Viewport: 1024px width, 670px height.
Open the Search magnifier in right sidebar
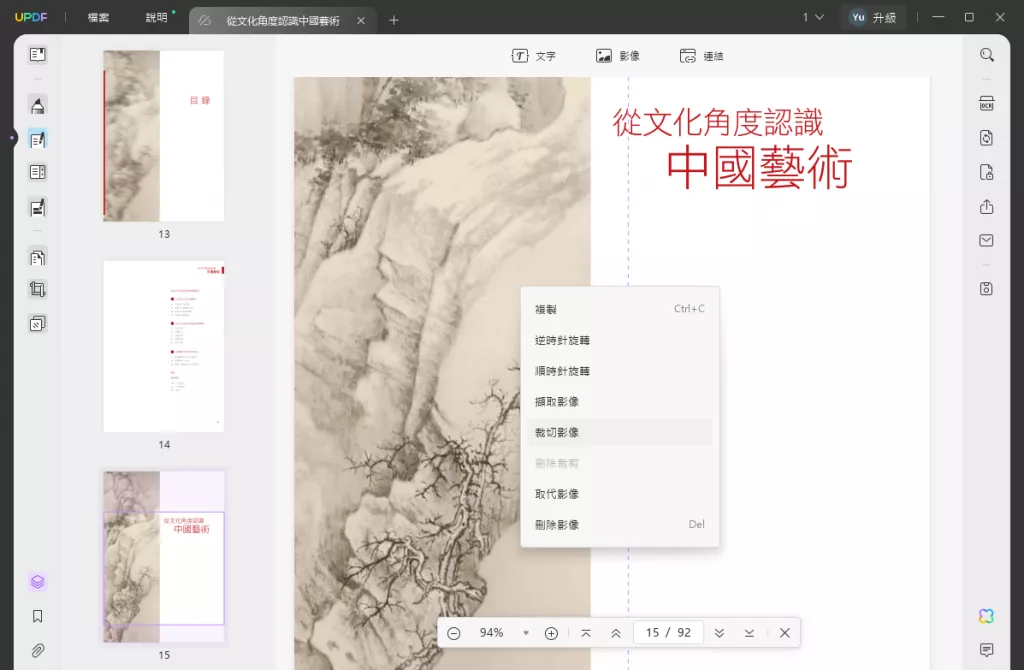coord(987,55)
